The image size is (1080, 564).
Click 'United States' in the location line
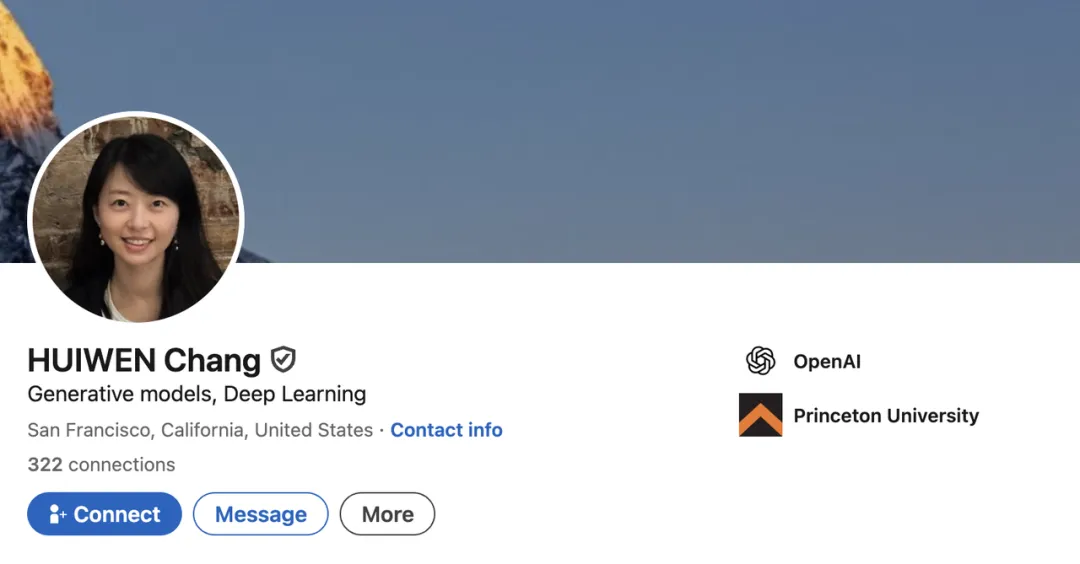(313, 430)
